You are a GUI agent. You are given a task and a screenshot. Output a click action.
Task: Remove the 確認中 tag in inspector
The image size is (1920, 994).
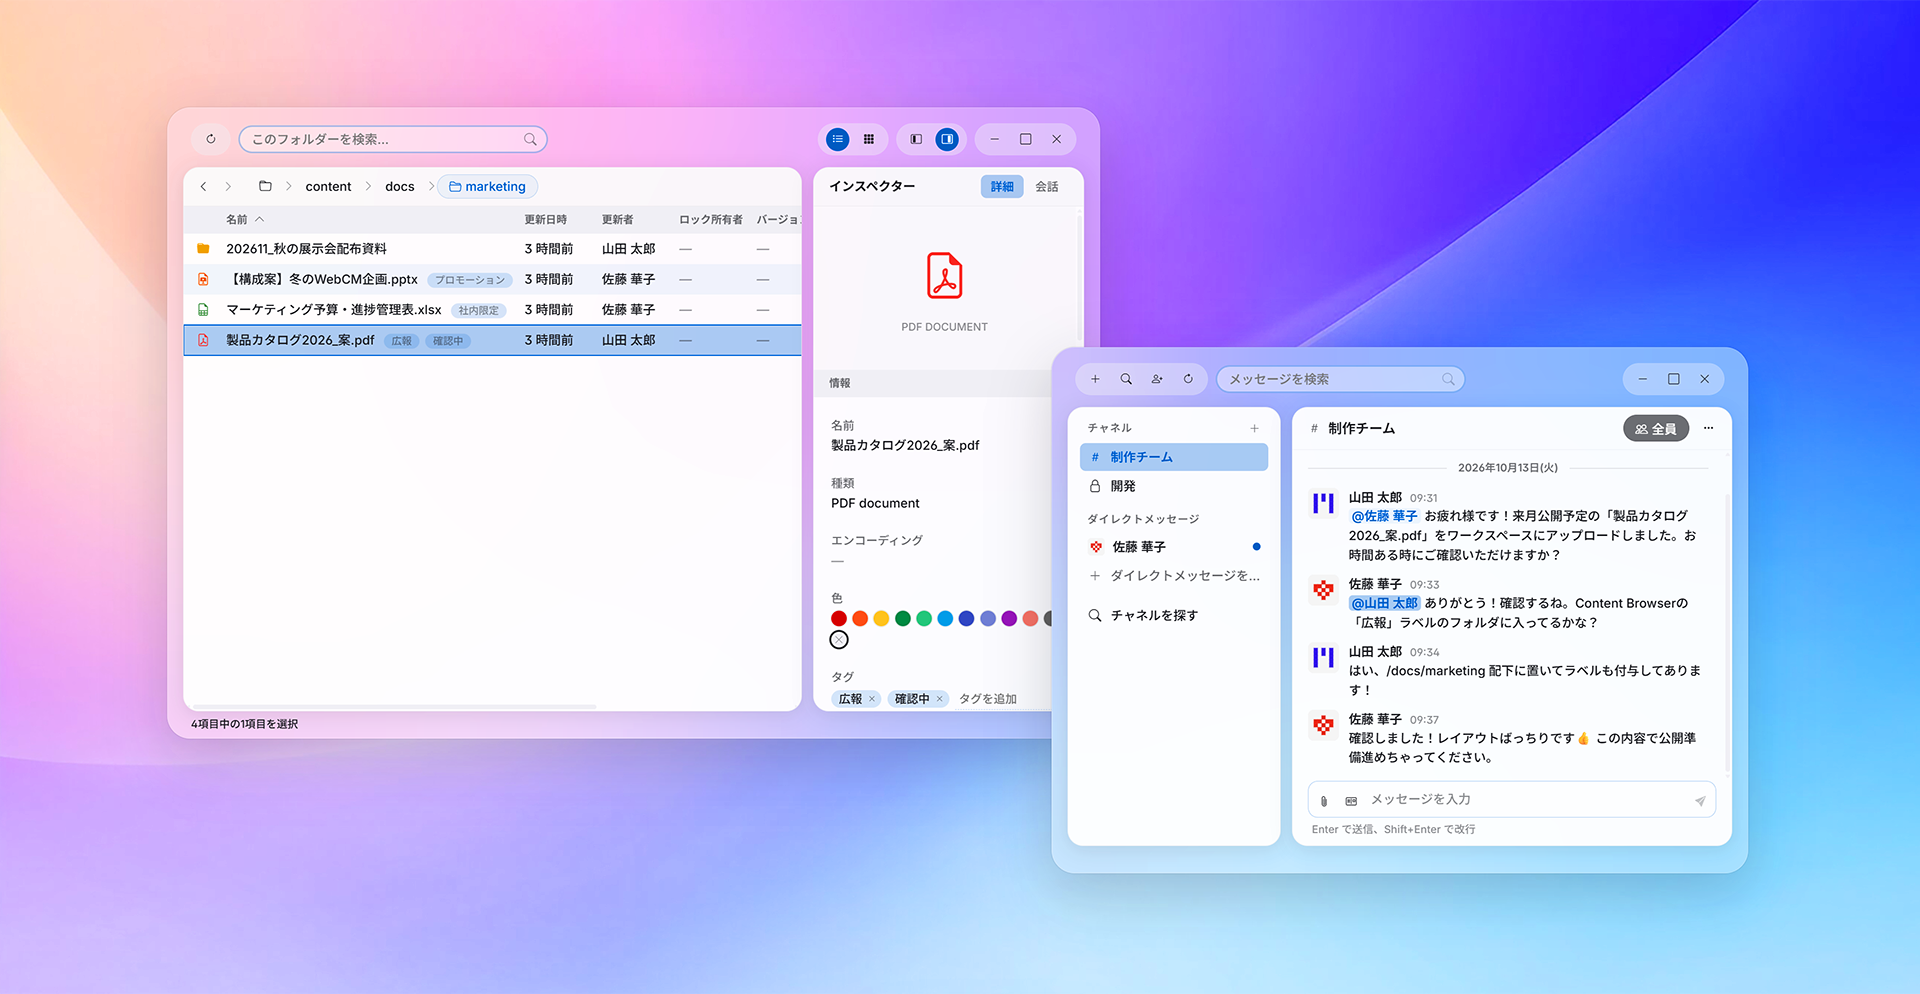click(x=940, y=699)
